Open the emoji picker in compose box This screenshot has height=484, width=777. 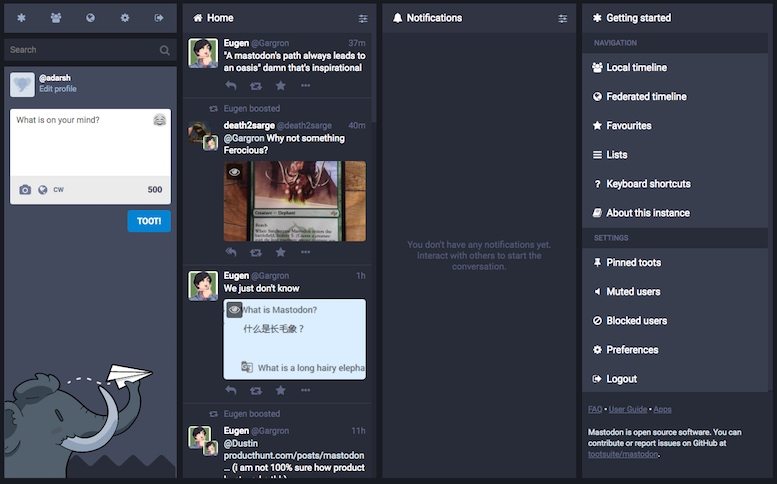coord(159,120)
